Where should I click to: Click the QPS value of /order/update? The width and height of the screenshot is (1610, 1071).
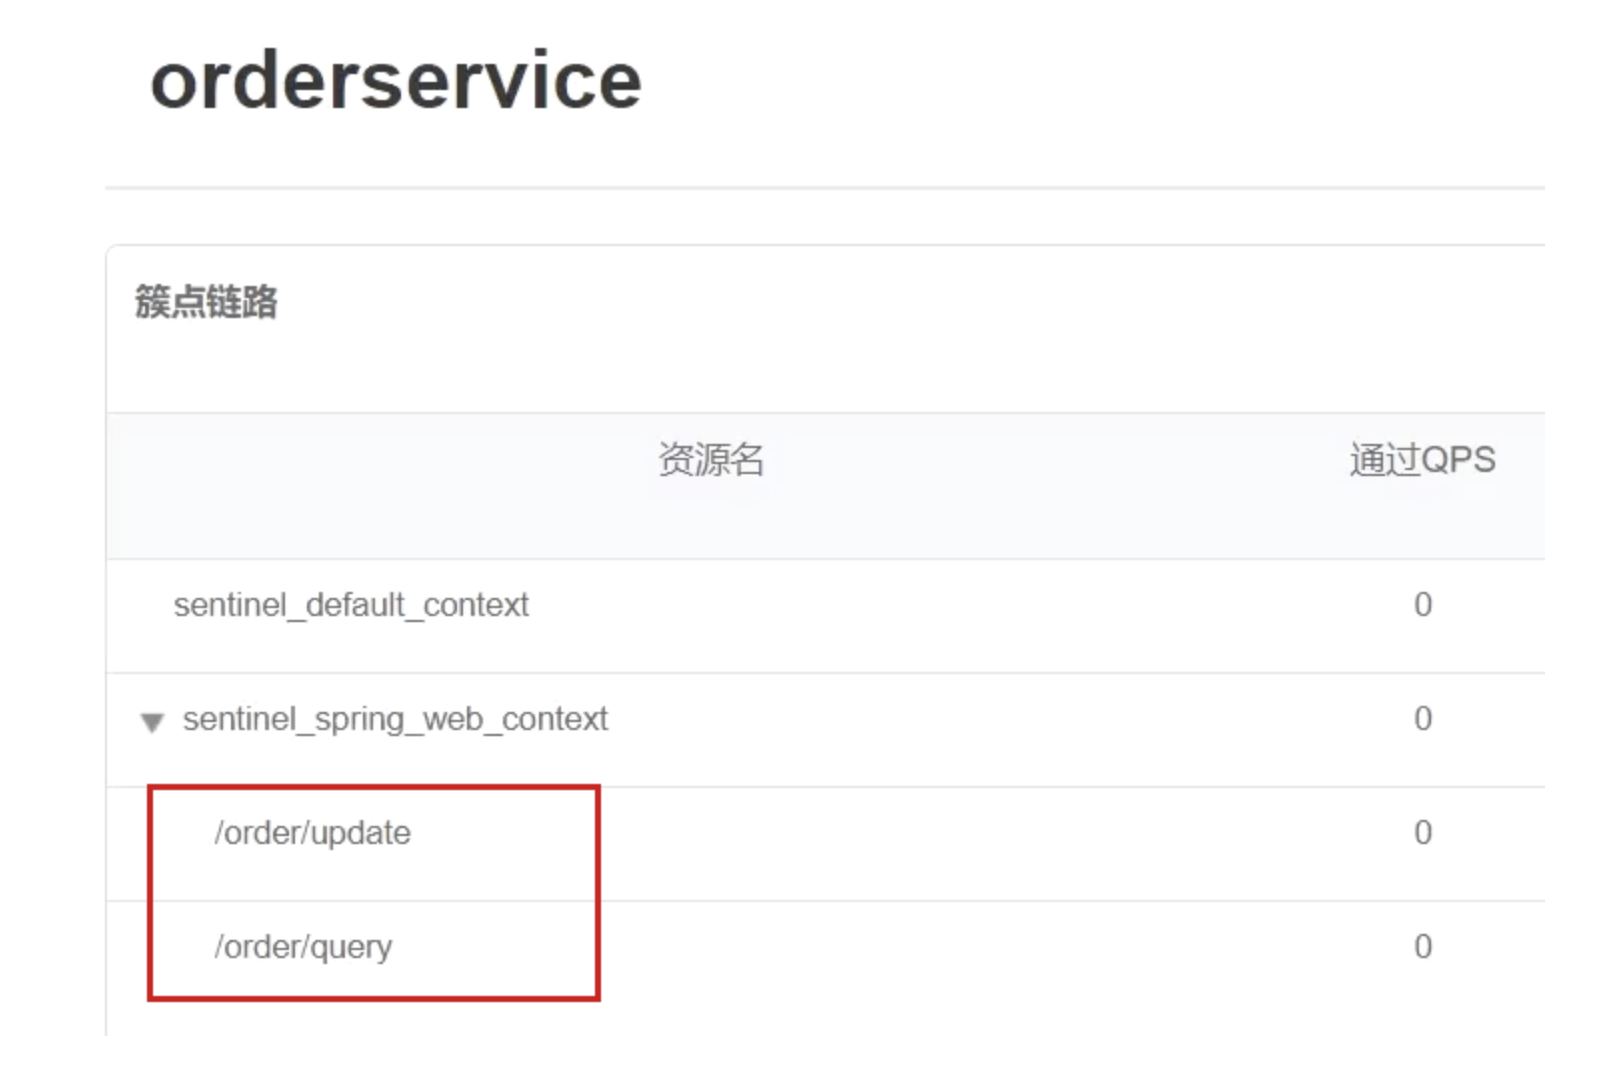[x=1423, y=833]
